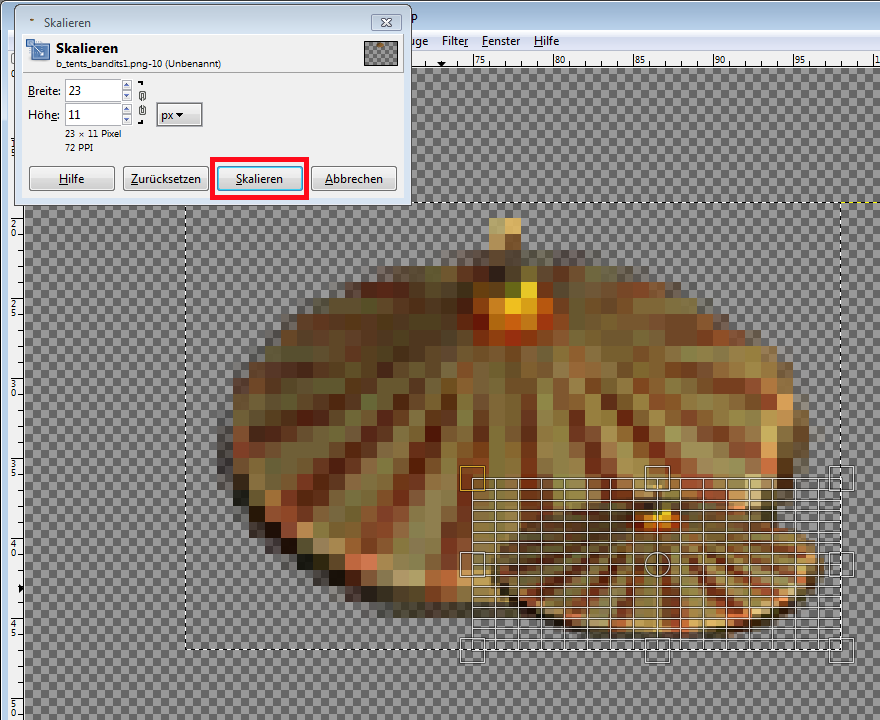Open the px unit dropdown
Viewport: 880px width, 720px height.
179,115
